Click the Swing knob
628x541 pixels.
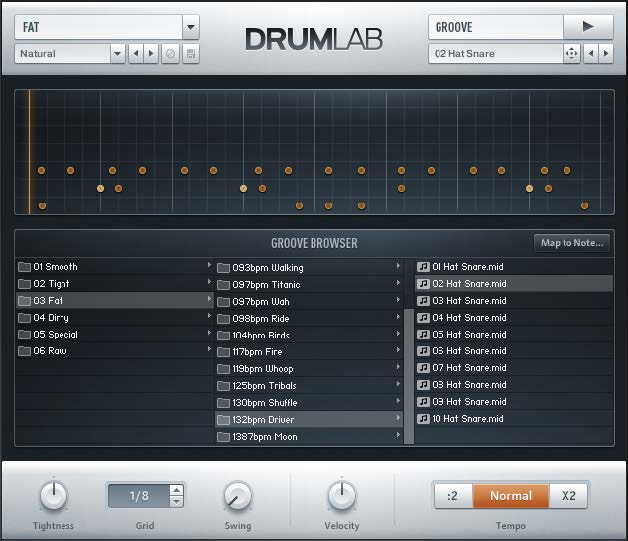tap(238, 497)
